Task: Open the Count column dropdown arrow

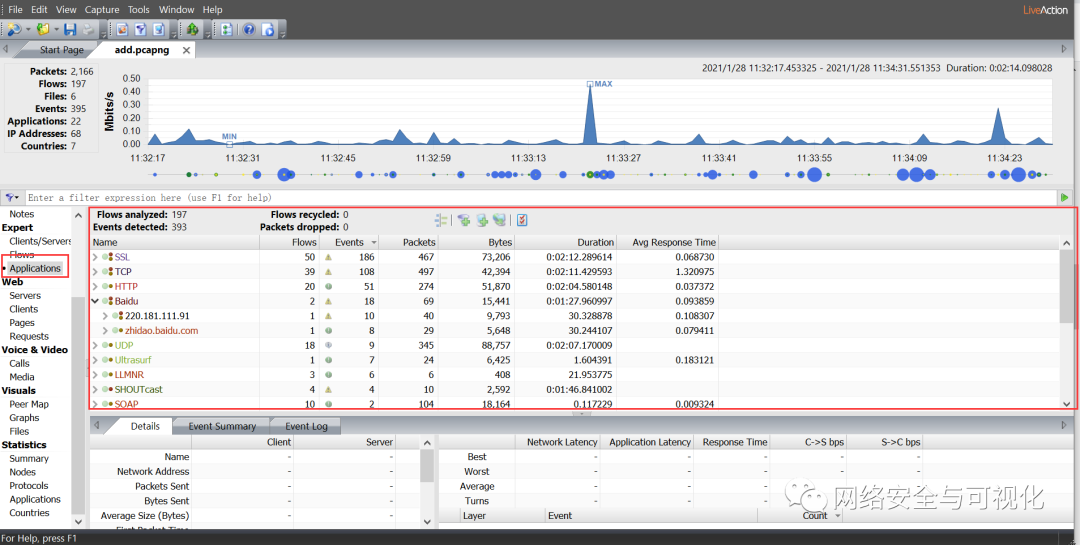Action: [x=838, y=516]
